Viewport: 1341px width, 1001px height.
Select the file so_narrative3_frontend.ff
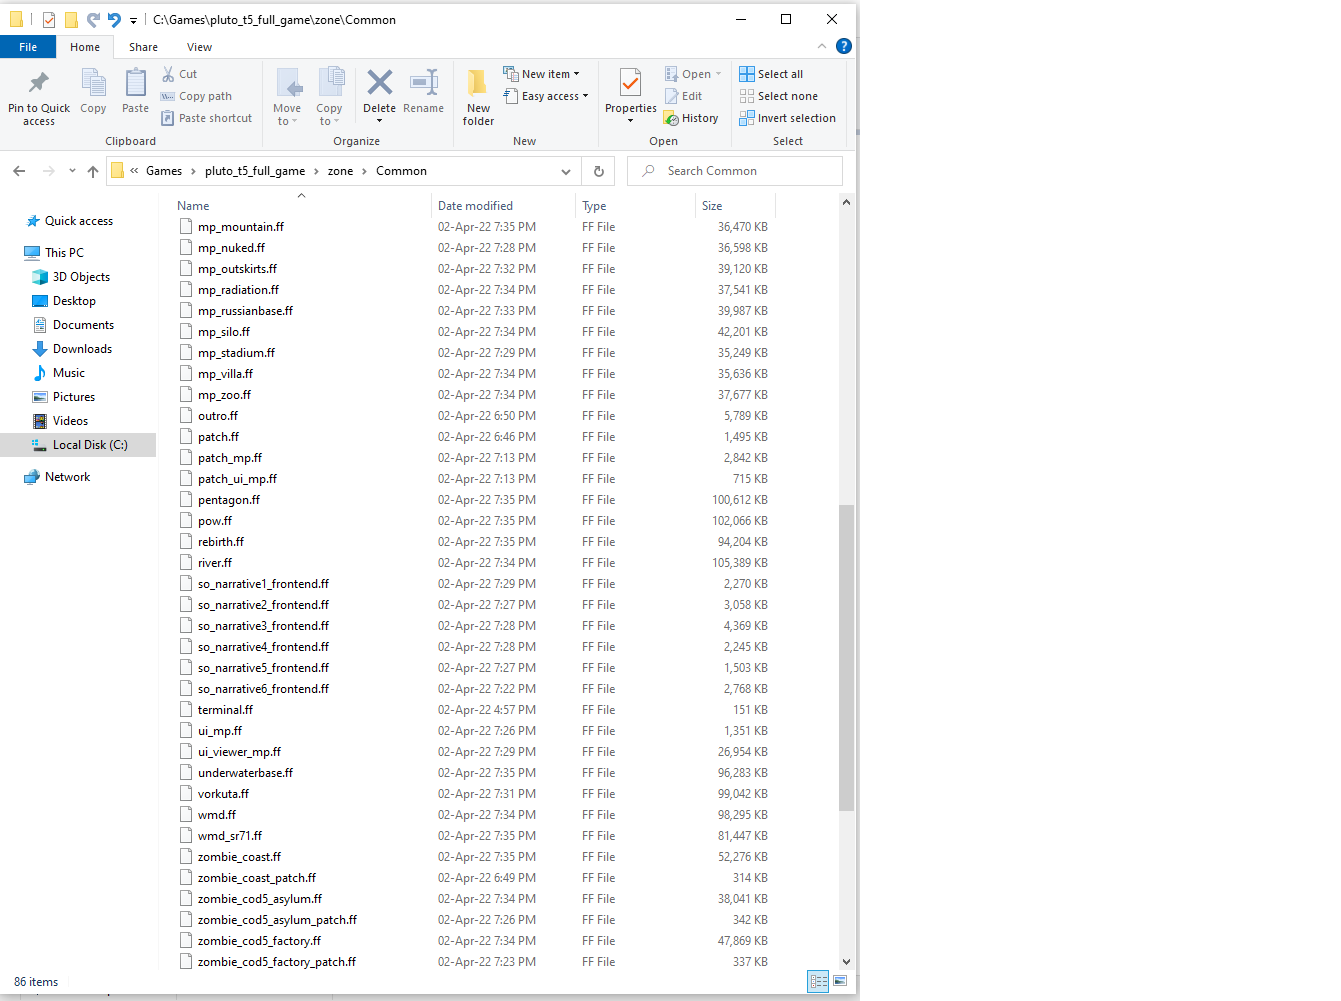pos(263,626)
